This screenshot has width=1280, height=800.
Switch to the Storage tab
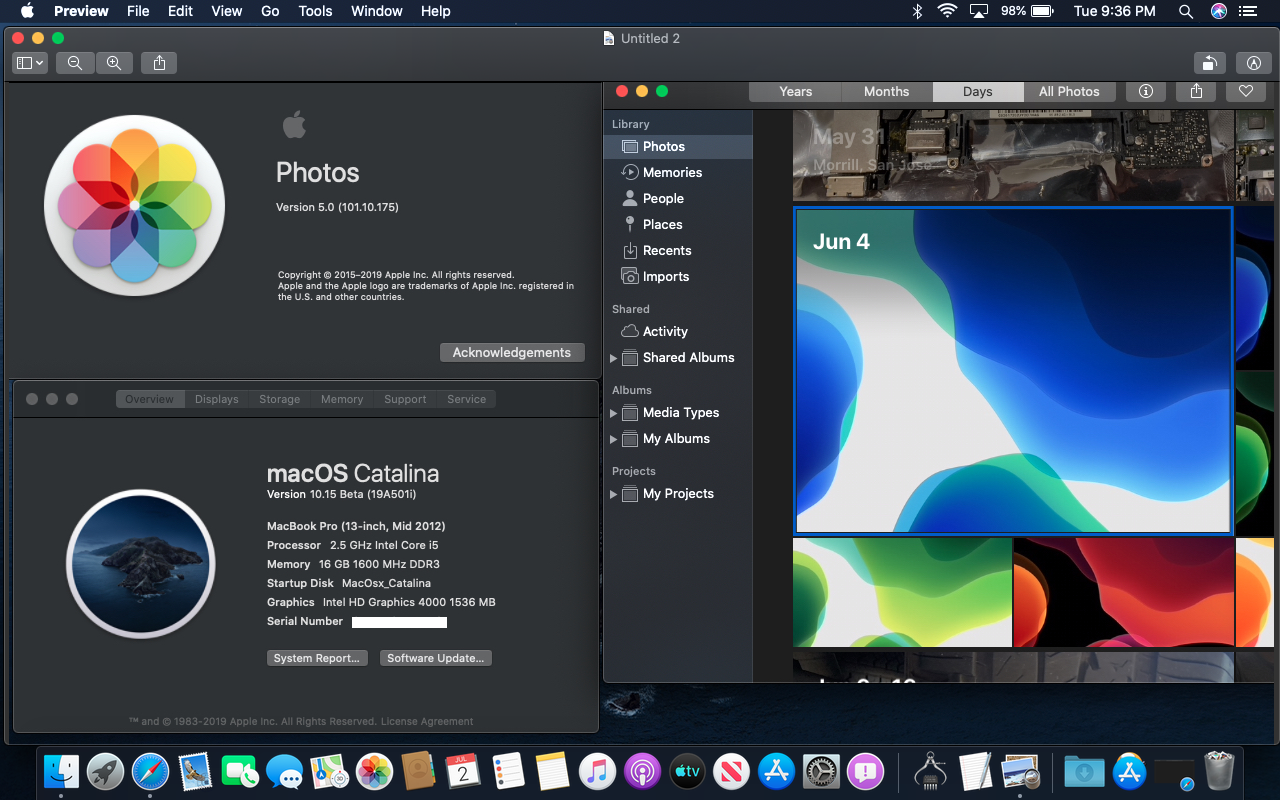point(280,399)
